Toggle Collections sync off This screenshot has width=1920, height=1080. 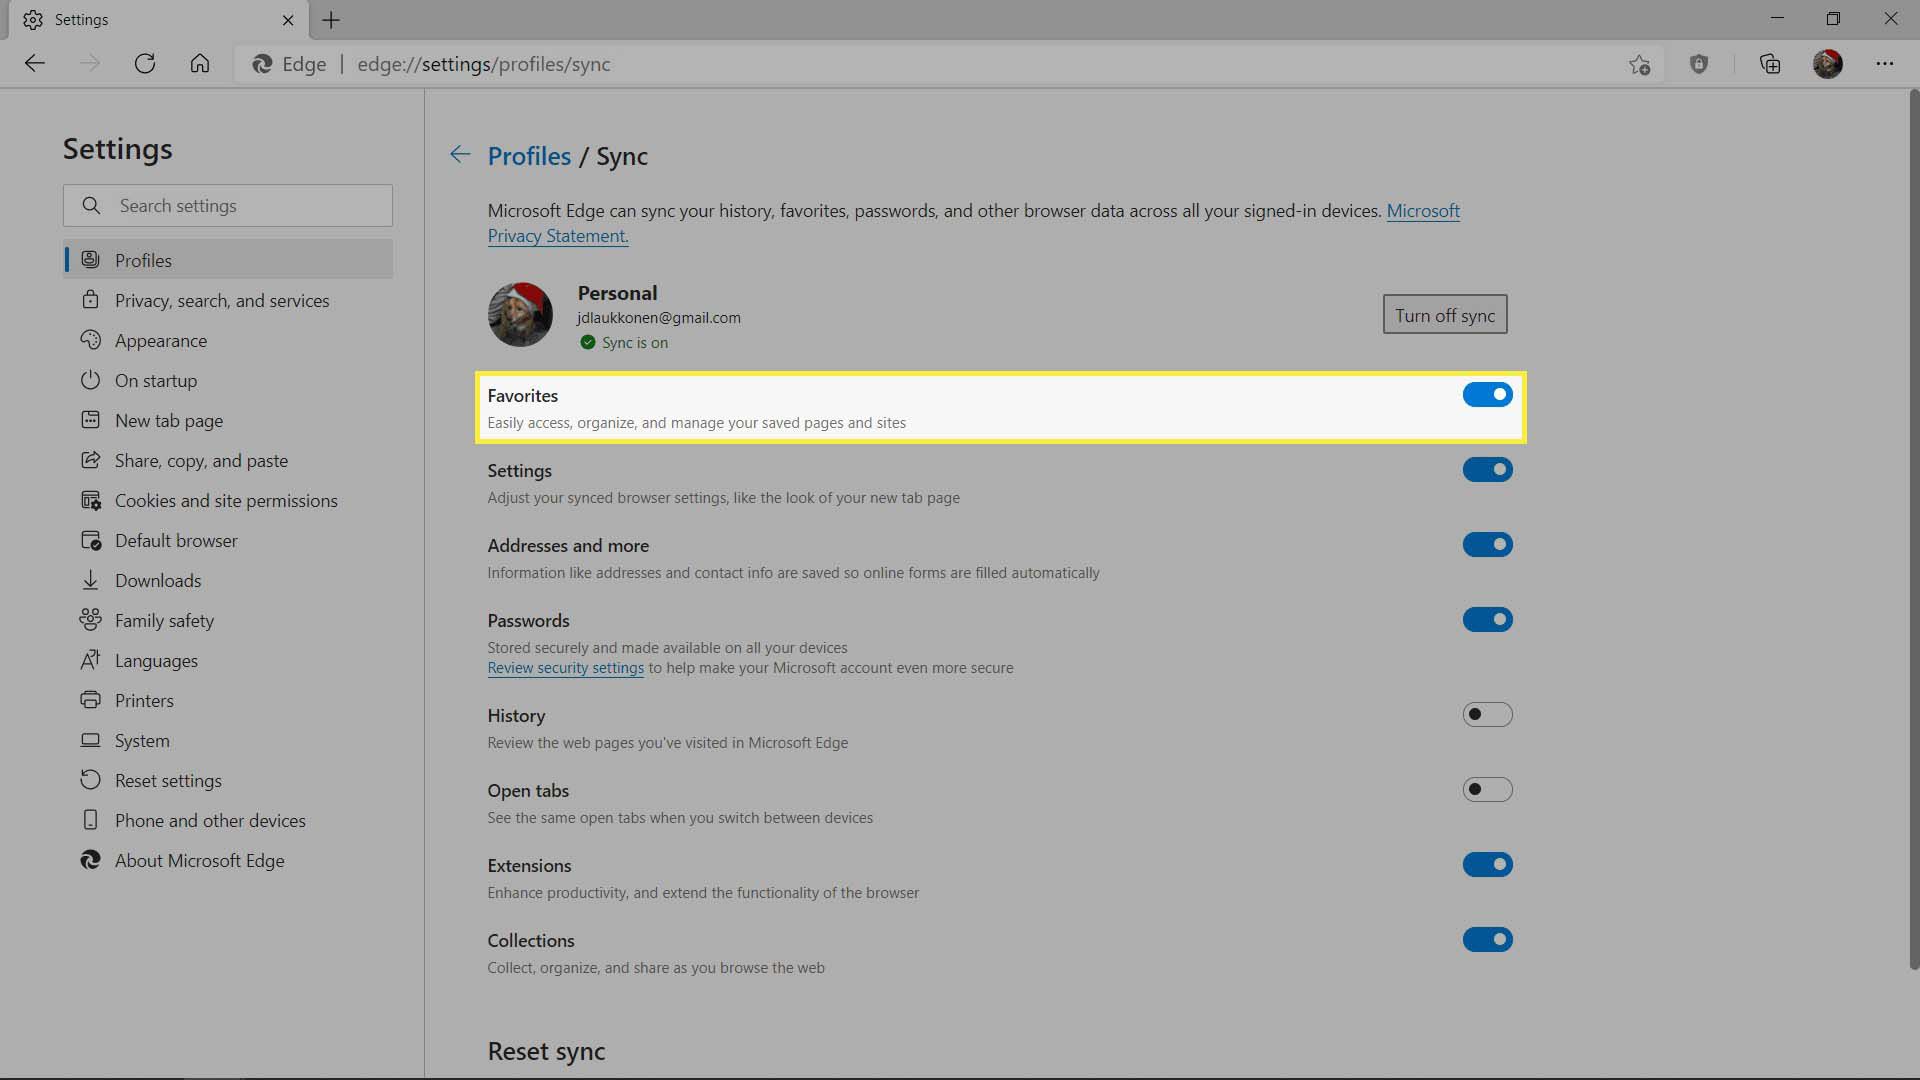(1487, 939)
